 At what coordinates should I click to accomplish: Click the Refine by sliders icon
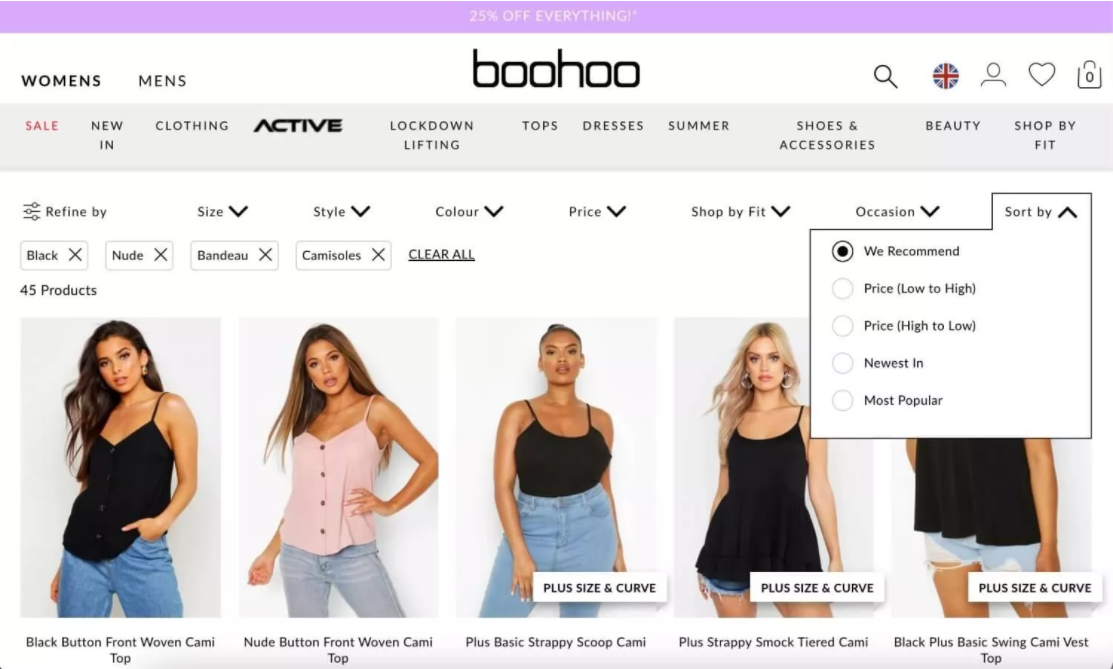[x=31, y=211]
